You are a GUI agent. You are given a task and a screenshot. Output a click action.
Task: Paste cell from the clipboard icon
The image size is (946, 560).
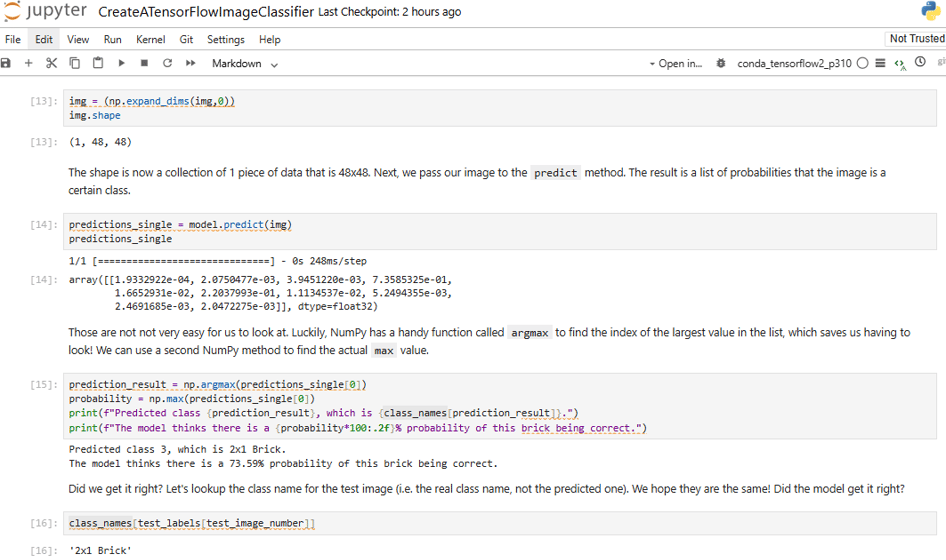tap(98, 63)
